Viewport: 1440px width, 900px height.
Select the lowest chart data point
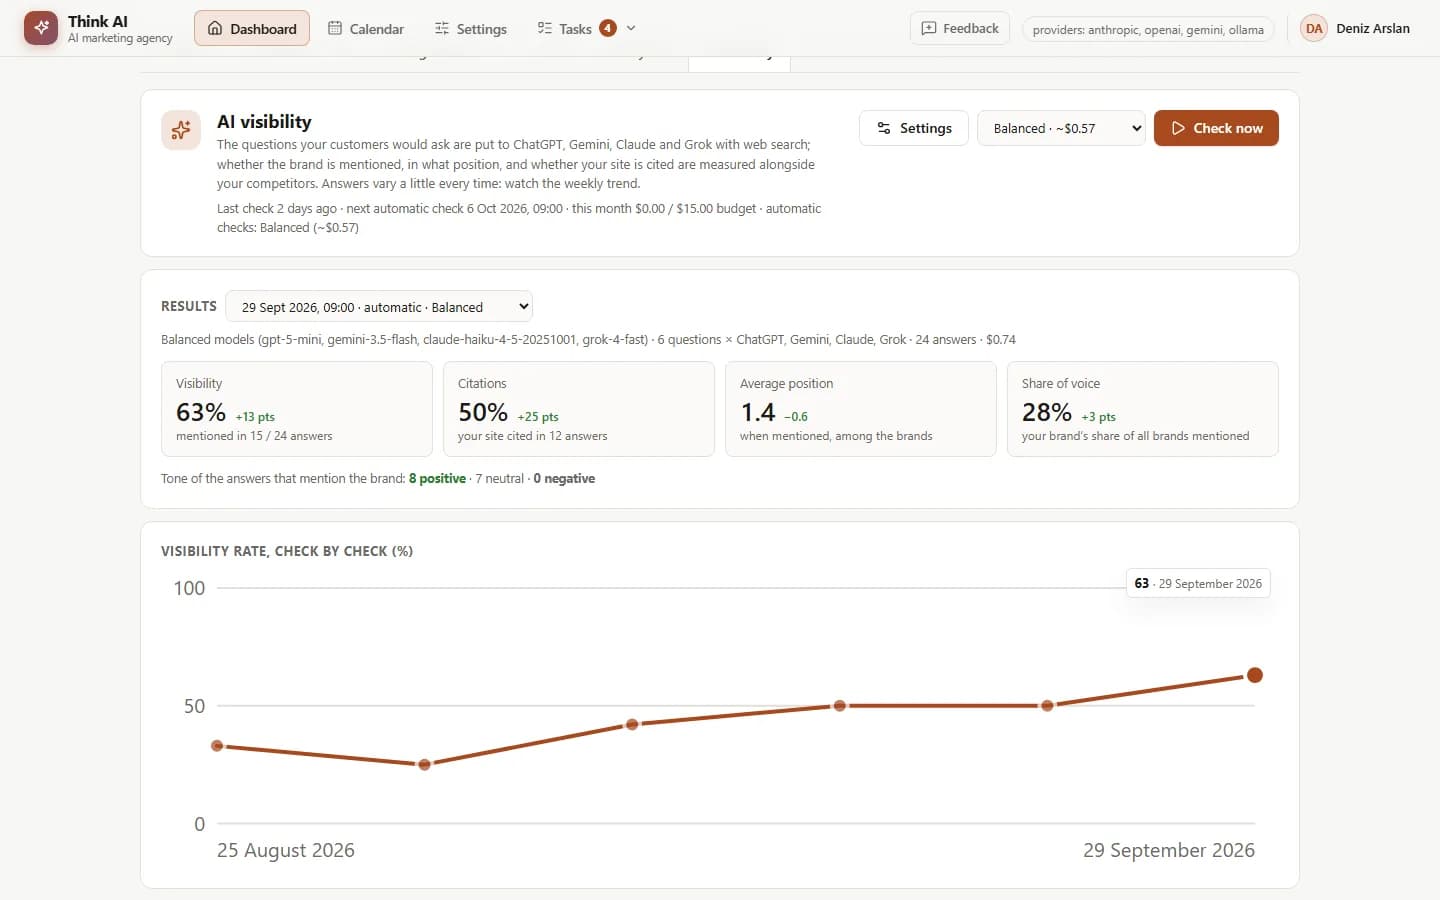[x=424, y=764]
